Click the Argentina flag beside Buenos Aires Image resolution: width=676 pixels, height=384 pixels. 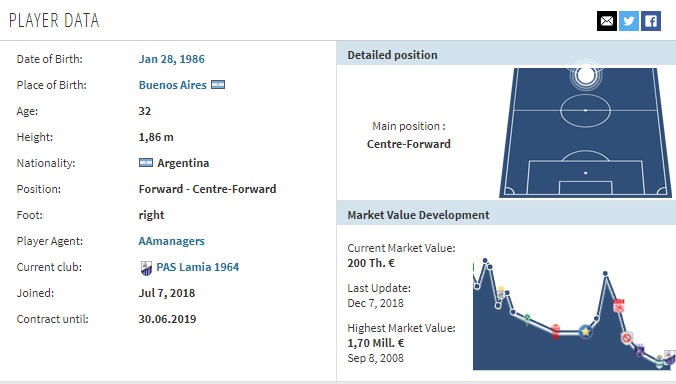(218, 85)
